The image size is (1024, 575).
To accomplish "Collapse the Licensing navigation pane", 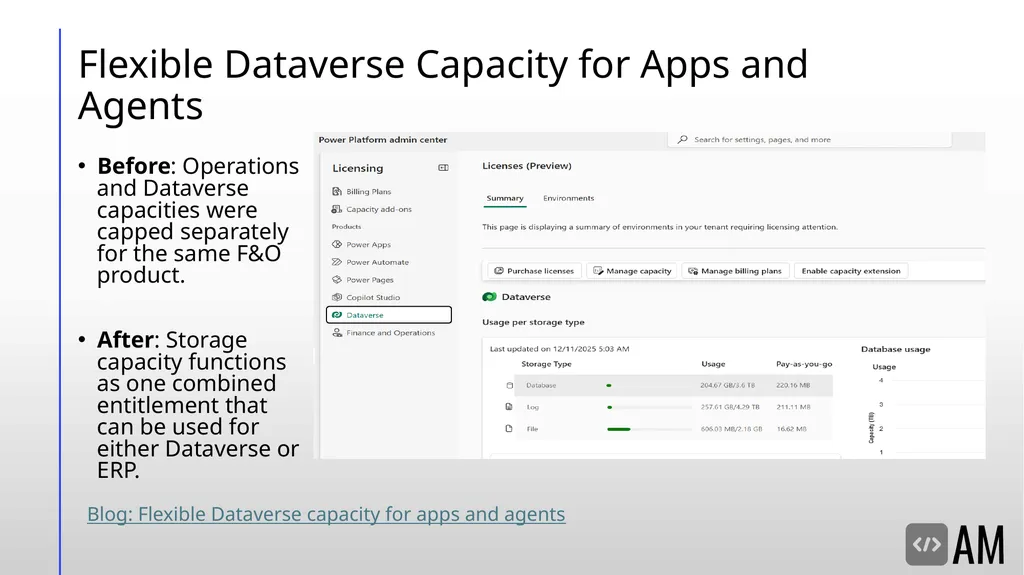I will (443, 168).
